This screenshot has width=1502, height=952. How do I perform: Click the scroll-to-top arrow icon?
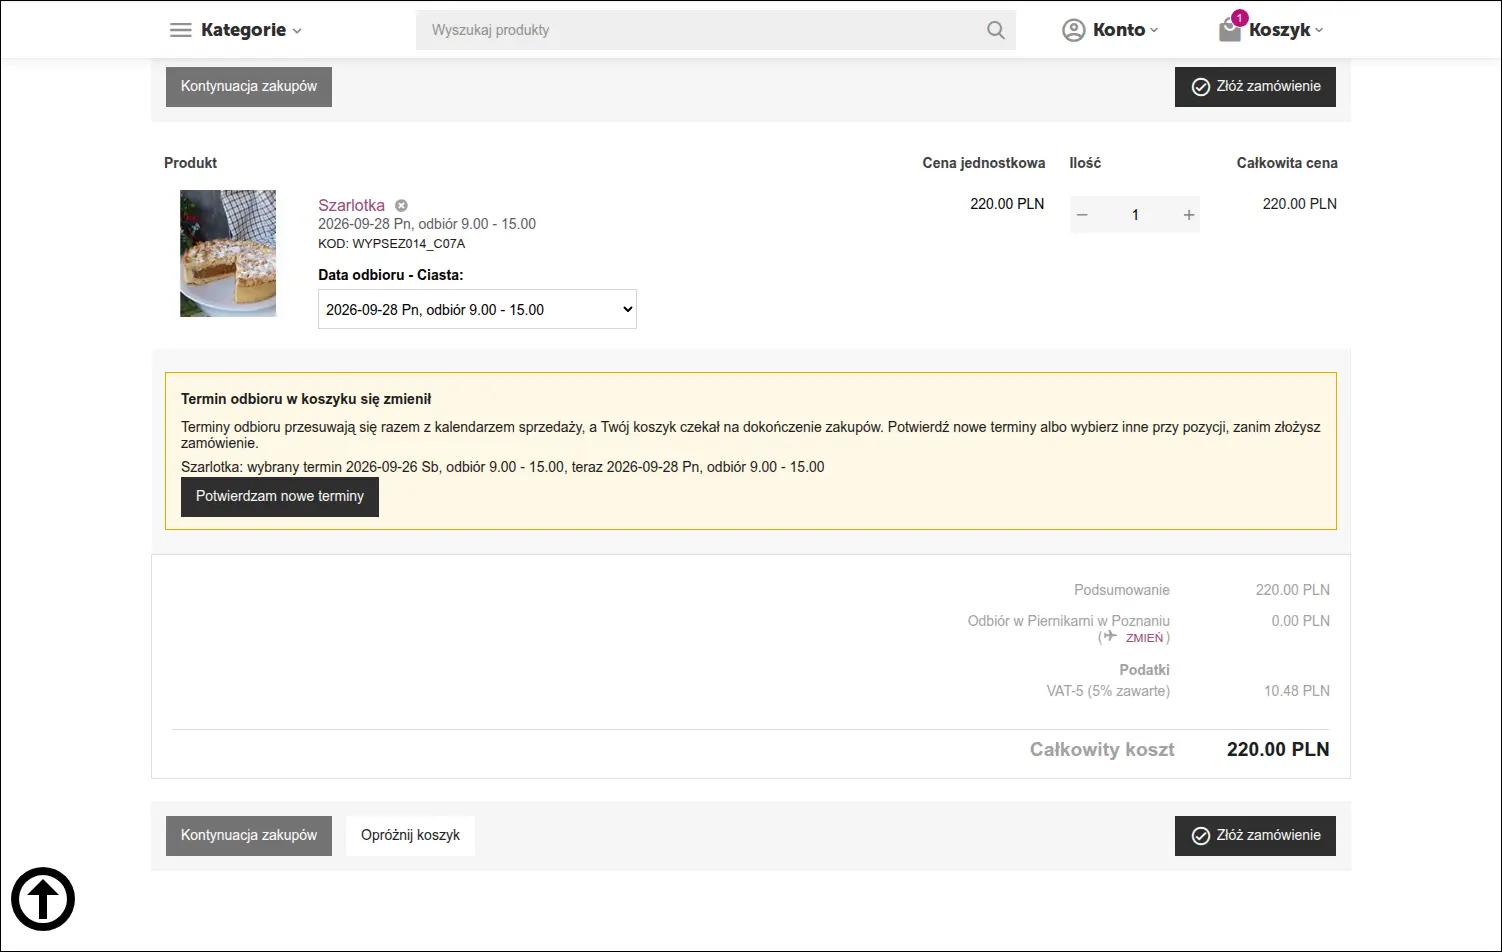point(43,899)
